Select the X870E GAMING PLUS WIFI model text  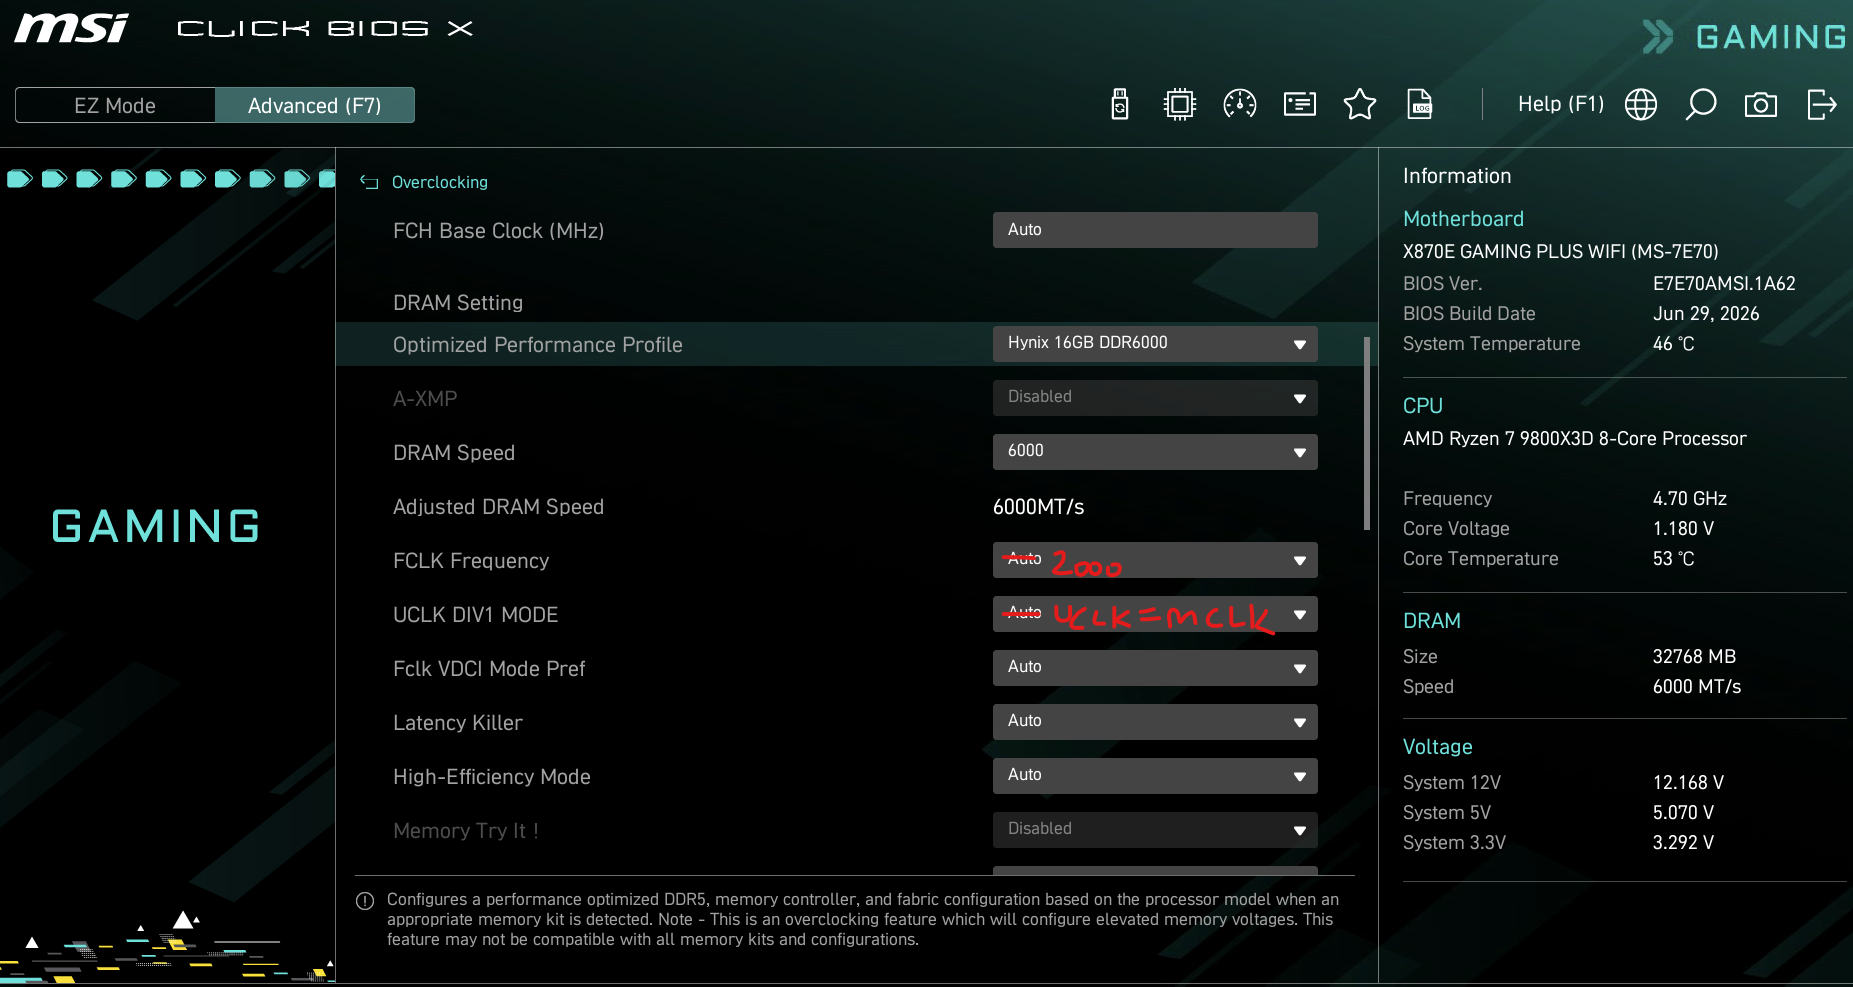[x=1561, y=252]
